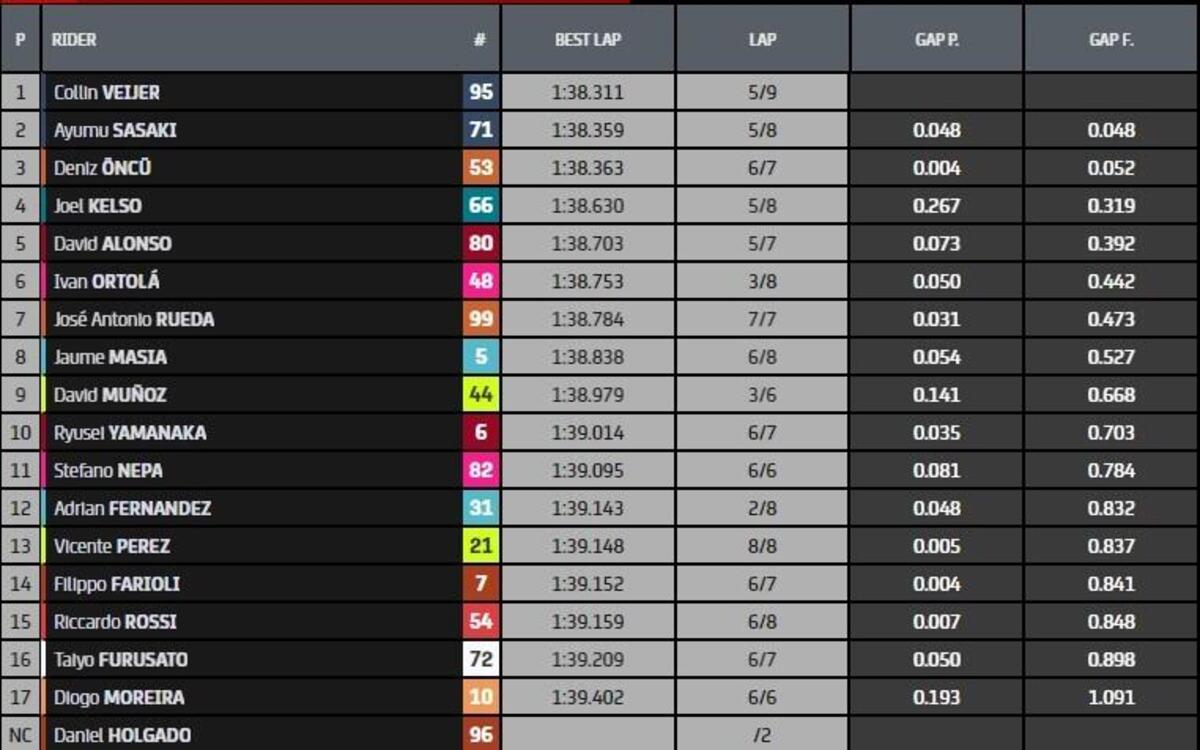
Task: Click the RIDER column header
Action: click(74, 41)
